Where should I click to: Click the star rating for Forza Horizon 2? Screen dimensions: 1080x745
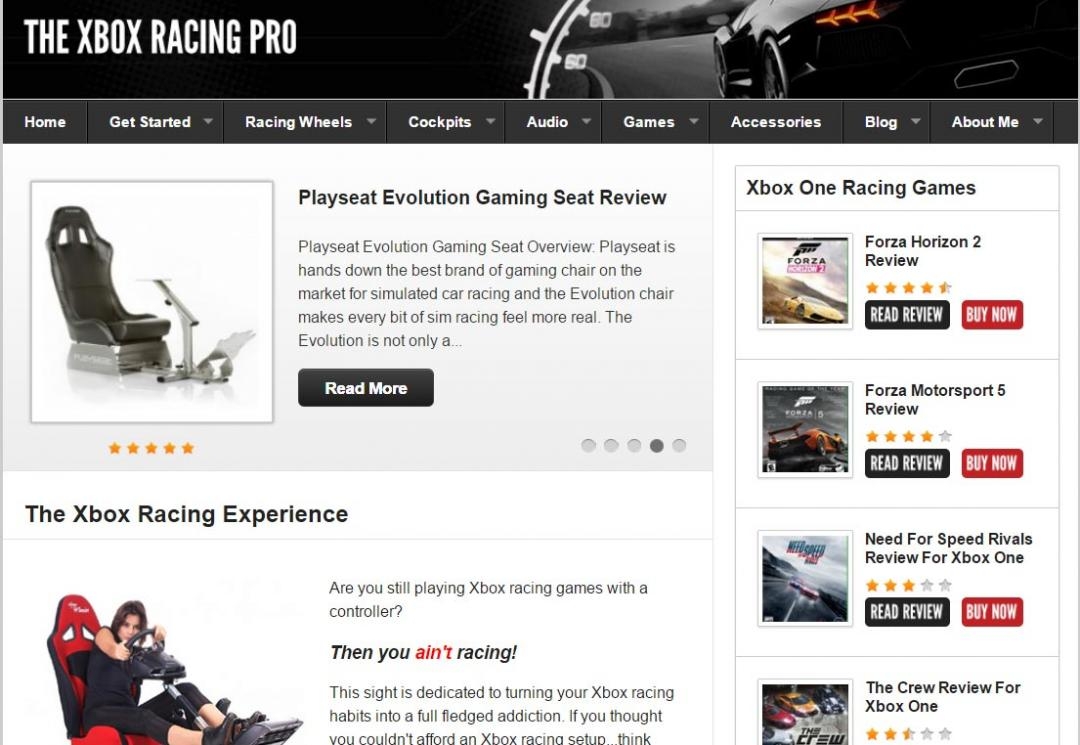(x=908, y=288)
